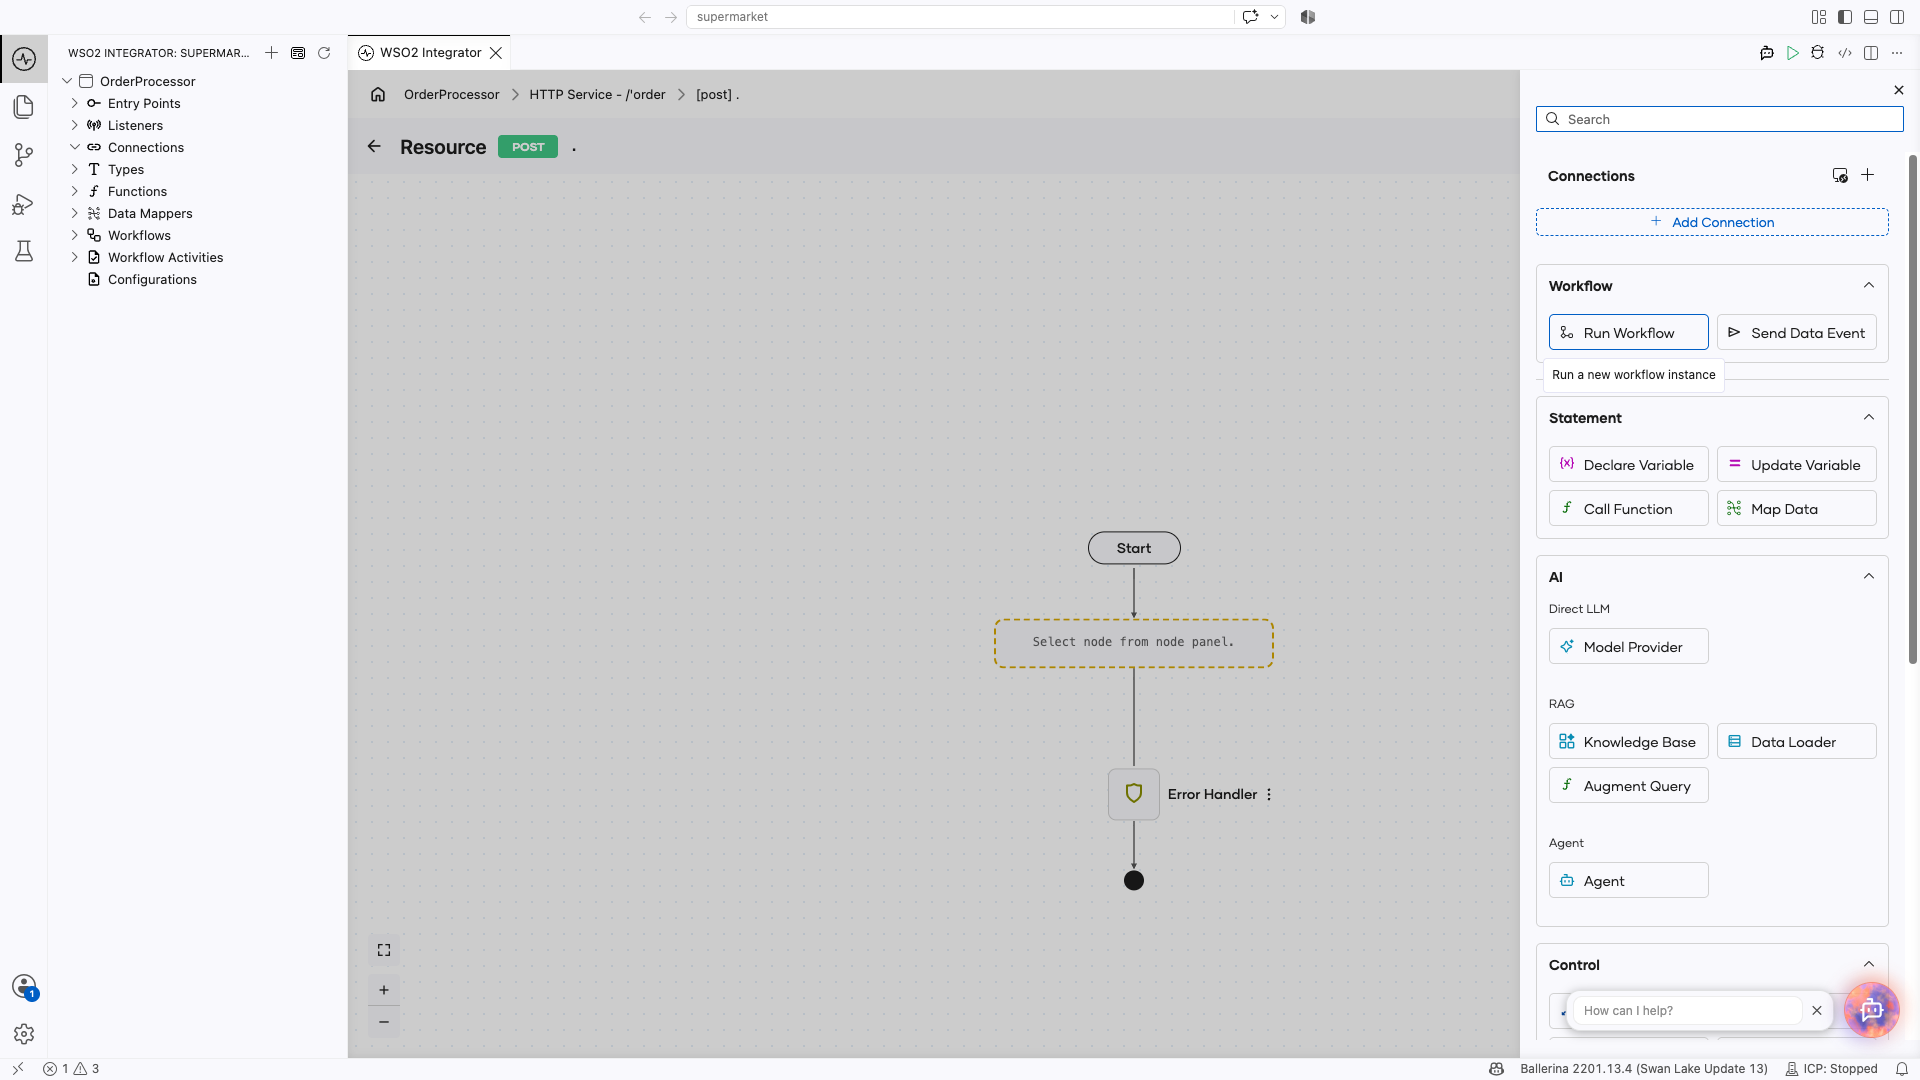
Task: Open Error Handler three-dot menu
Action: 1269,794
